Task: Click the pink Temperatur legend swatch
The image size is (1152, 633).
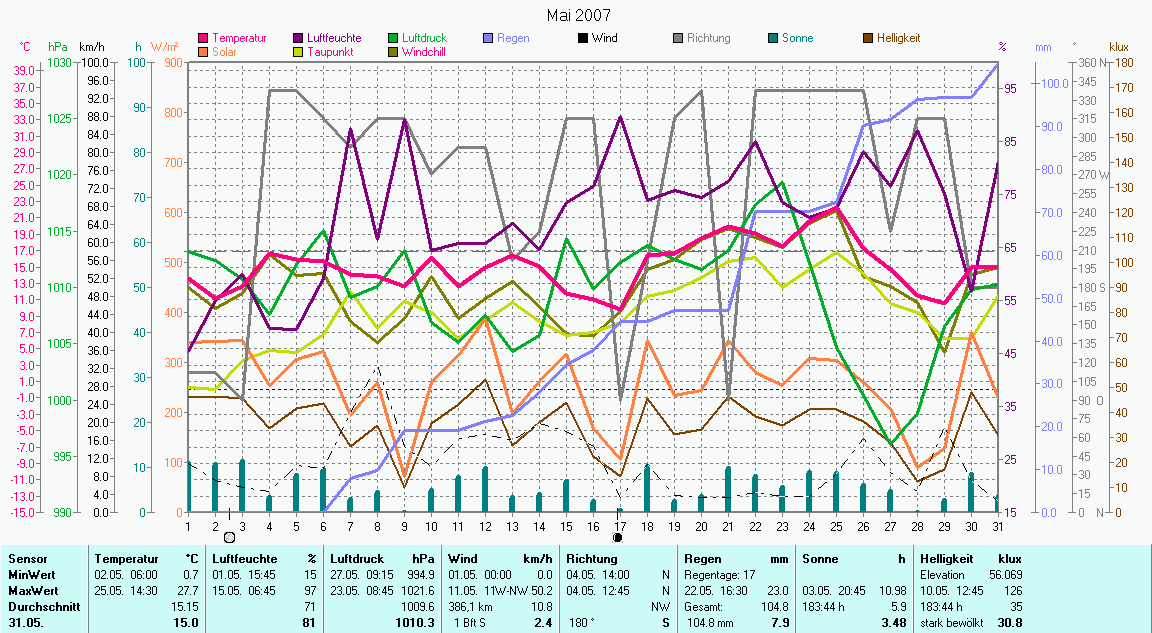Action: (204, 38)
